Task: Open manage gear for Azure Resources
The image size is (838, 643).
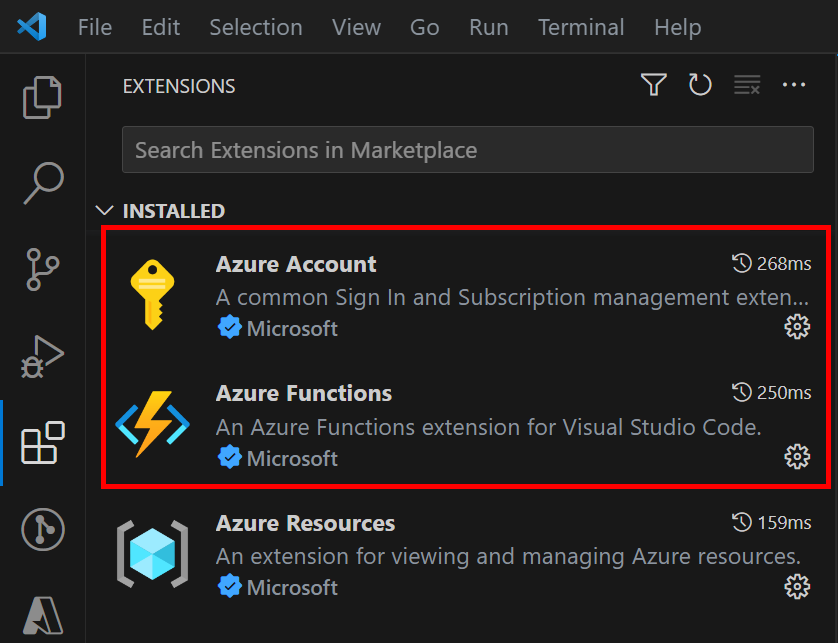Action: coord(797,586)
